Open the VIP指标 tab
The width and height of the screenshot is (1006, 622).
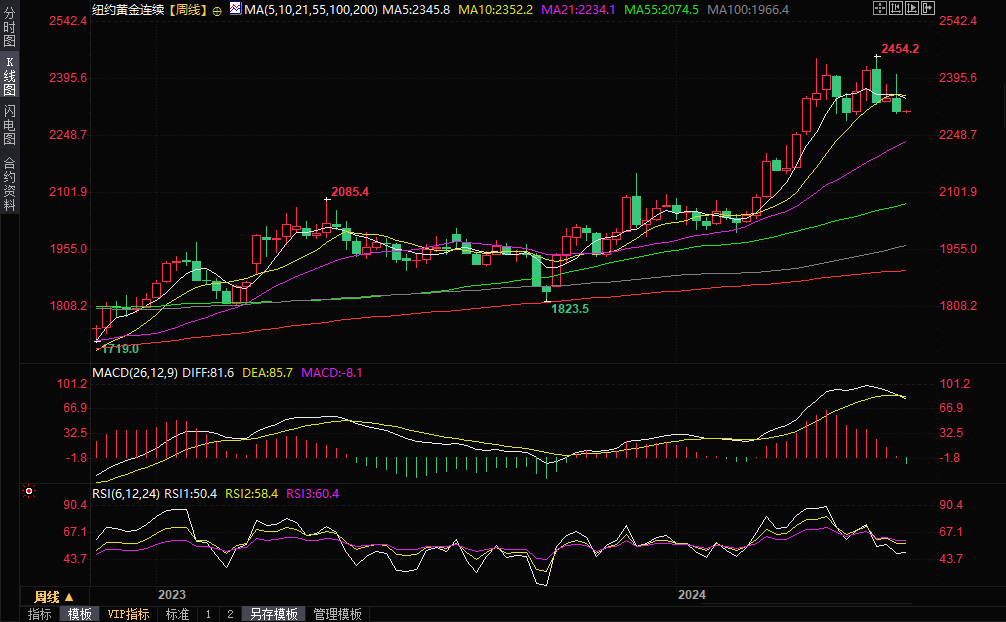point(129,614)
